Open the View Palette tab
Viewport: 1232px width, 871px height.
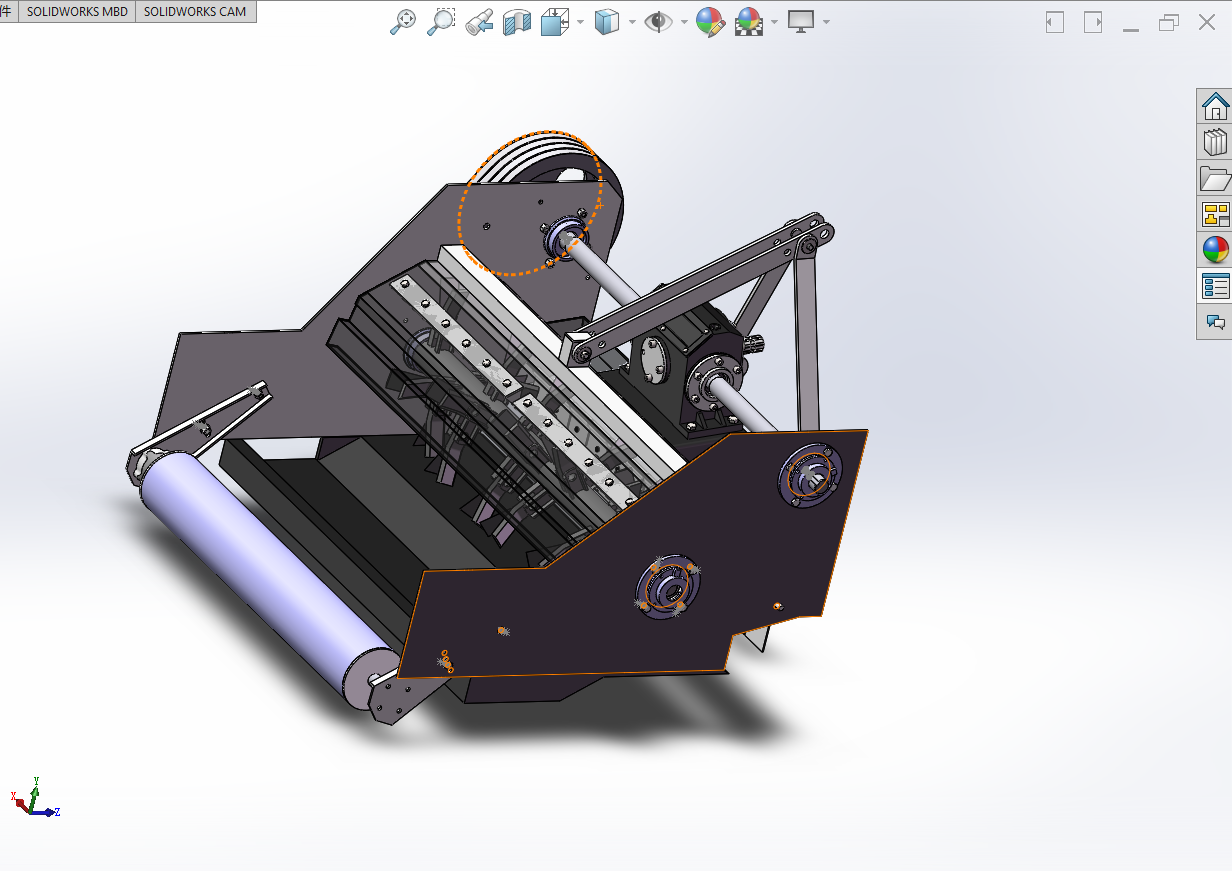[1215, 214]
